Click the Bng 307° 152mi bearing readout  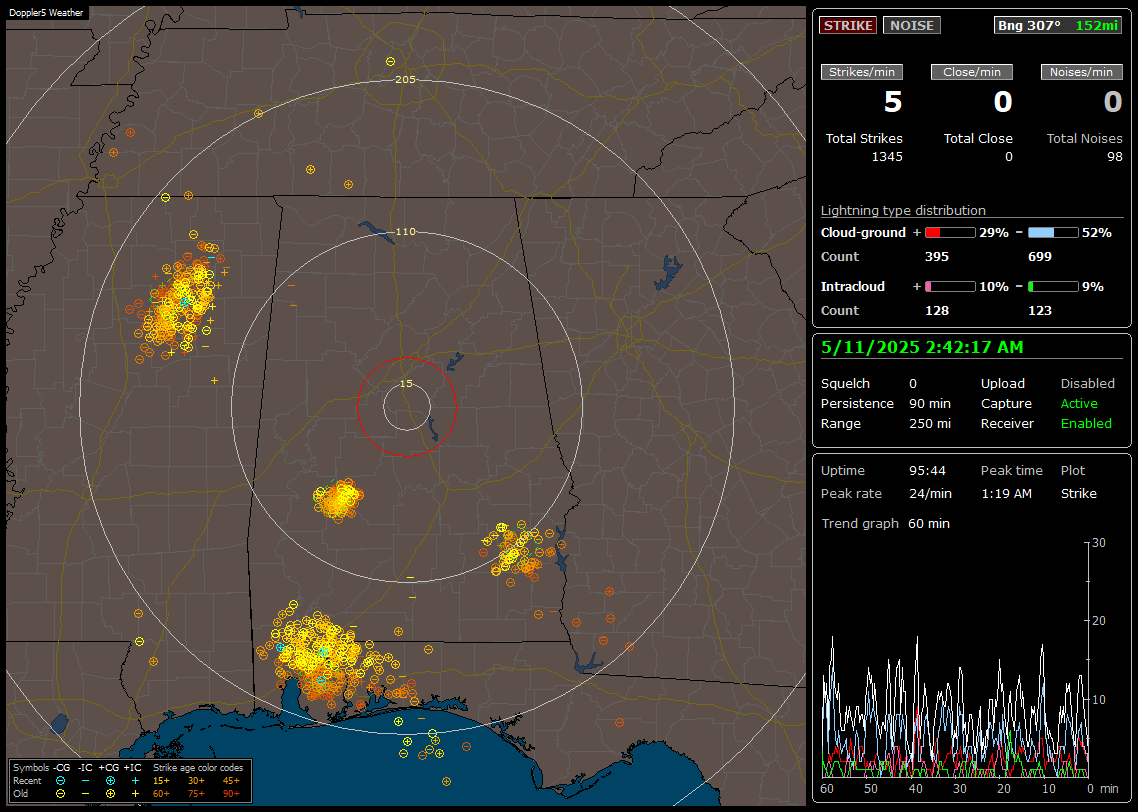click(x=1057, y=25)
